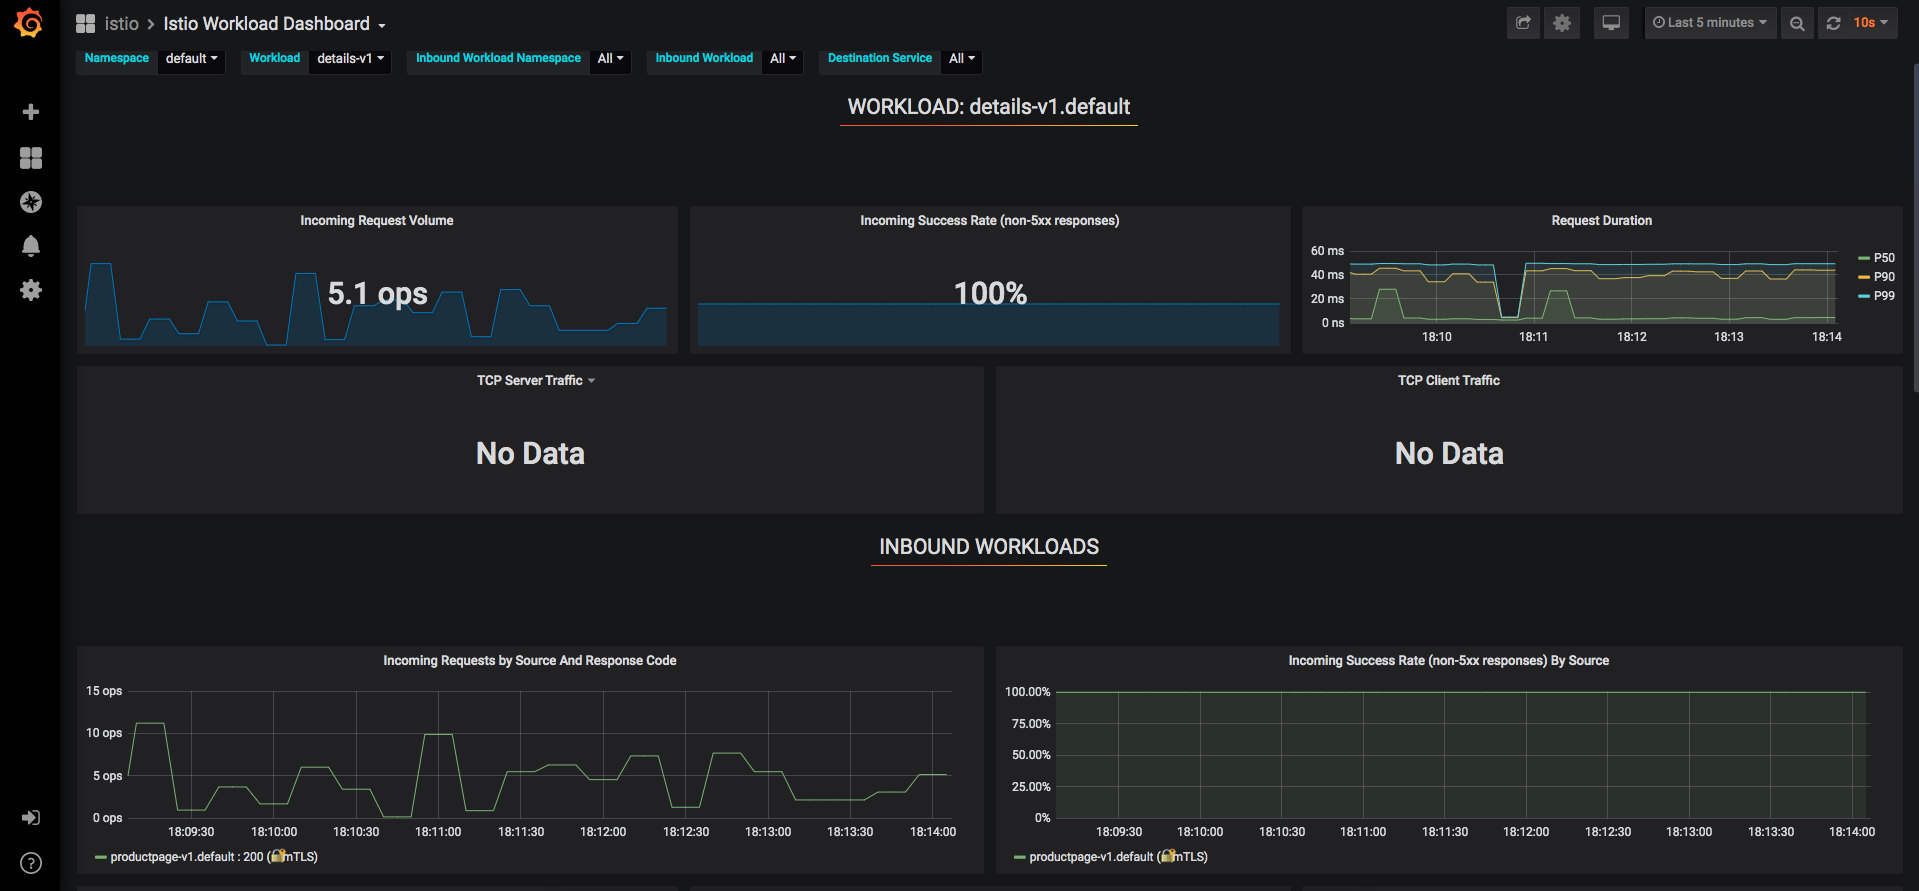The width and height of the screenshot is (1919, 891).
Task: Open the Namespace default dropdown
Action: [191, 59]
